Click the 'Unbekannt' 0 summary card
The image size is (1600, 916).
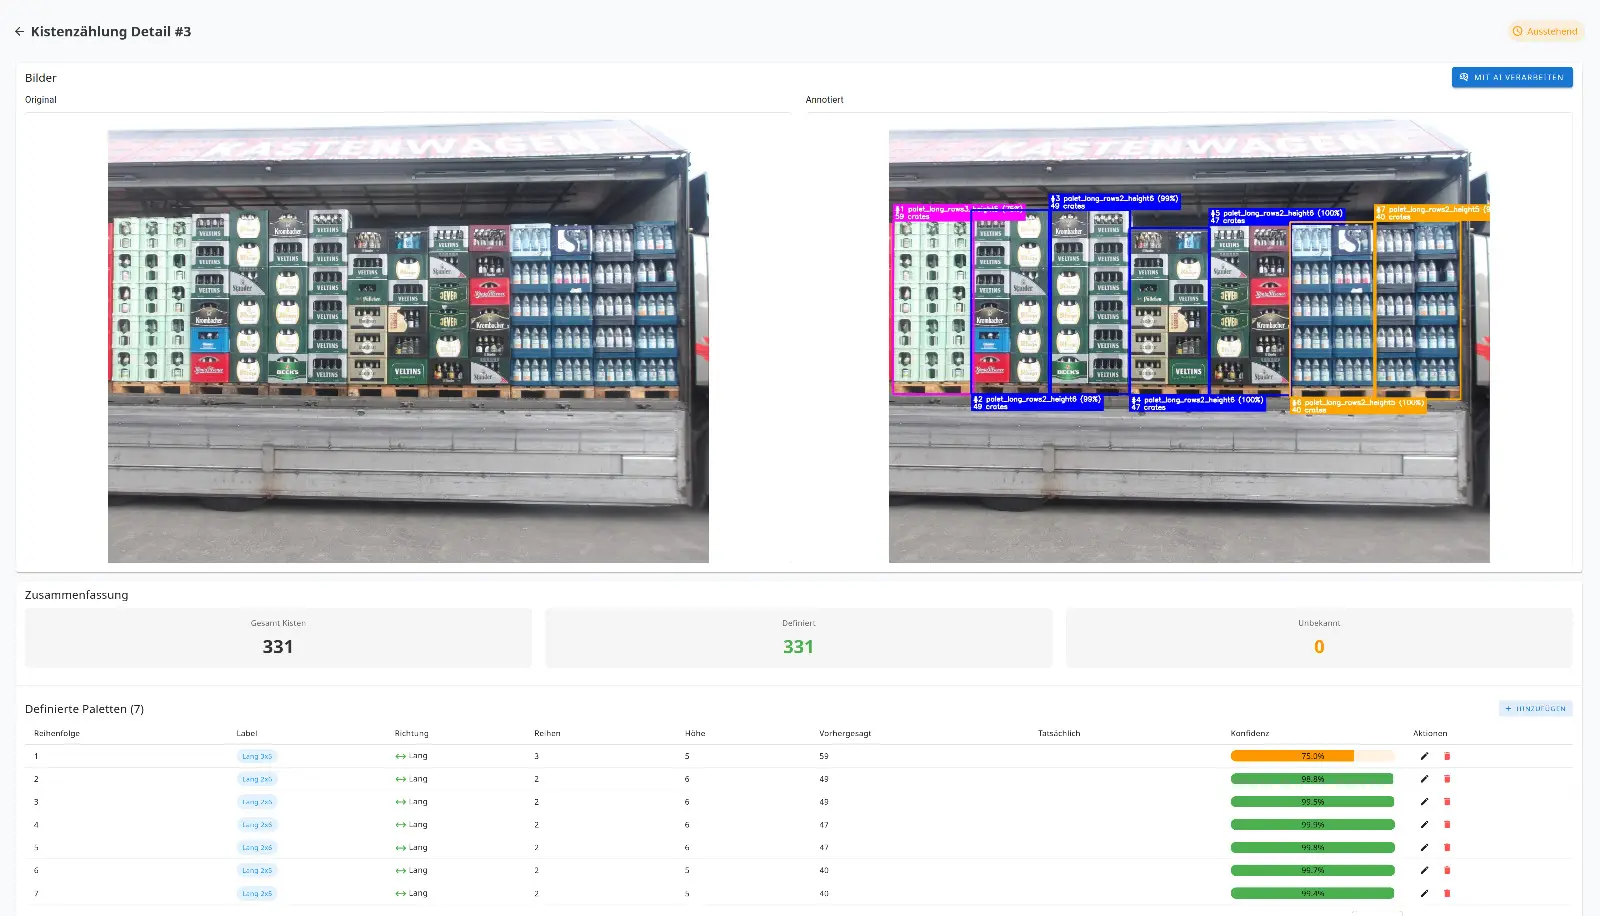(x=1319, y=637)
